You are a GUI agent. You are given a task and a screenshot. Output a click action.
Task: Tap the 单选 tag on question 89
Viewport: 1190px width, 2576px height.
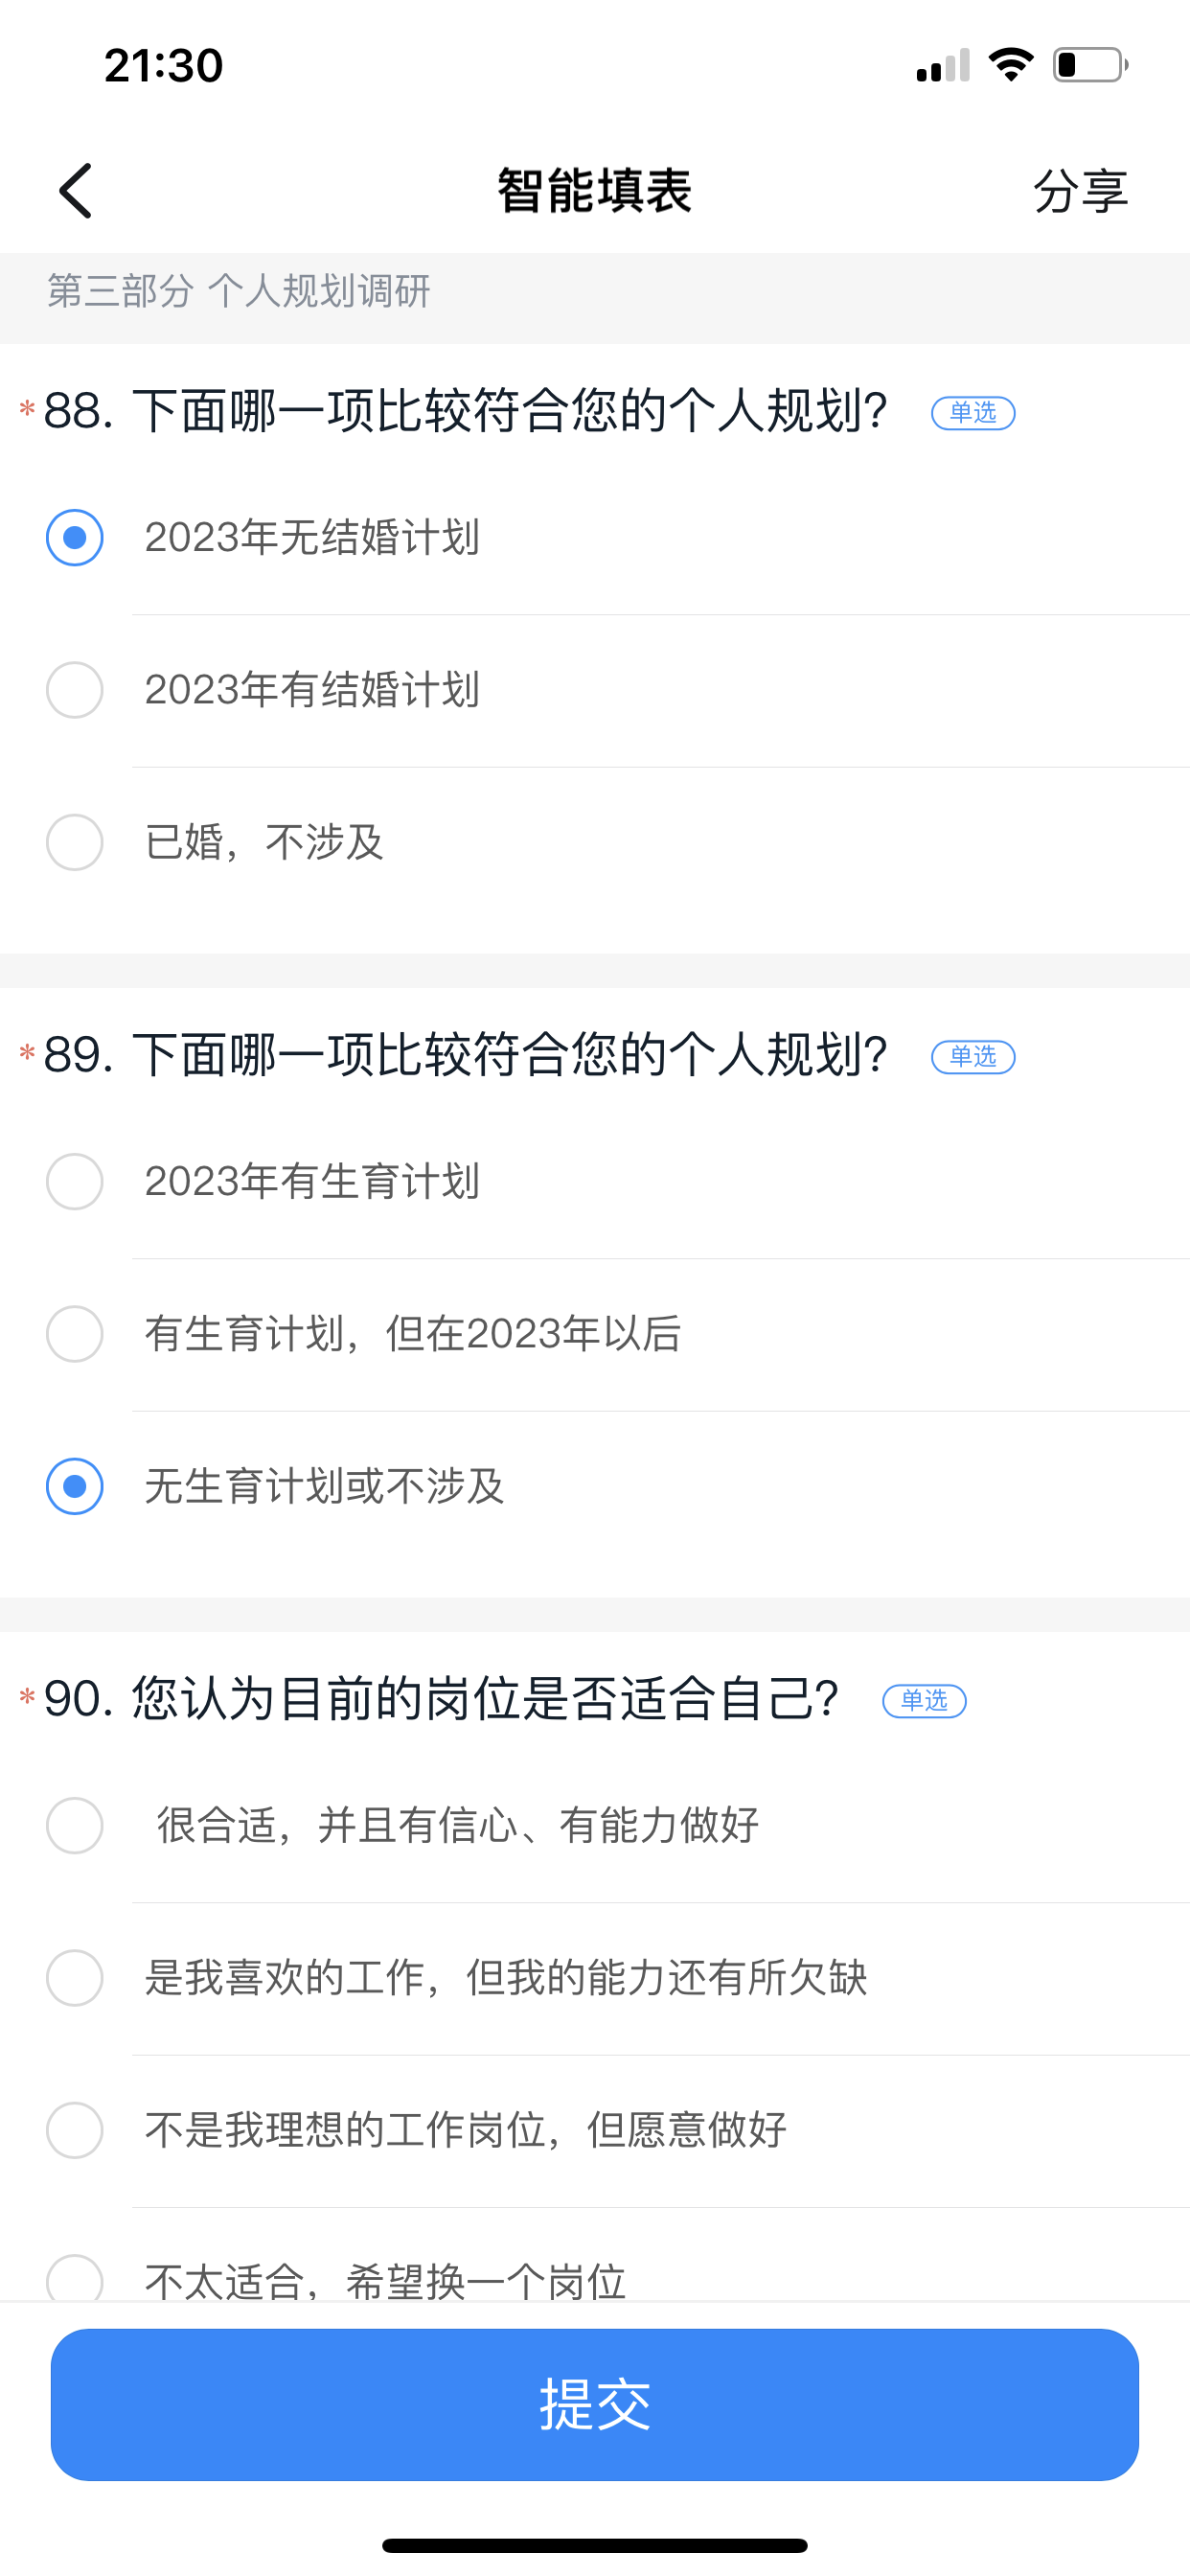[972, 1056]
